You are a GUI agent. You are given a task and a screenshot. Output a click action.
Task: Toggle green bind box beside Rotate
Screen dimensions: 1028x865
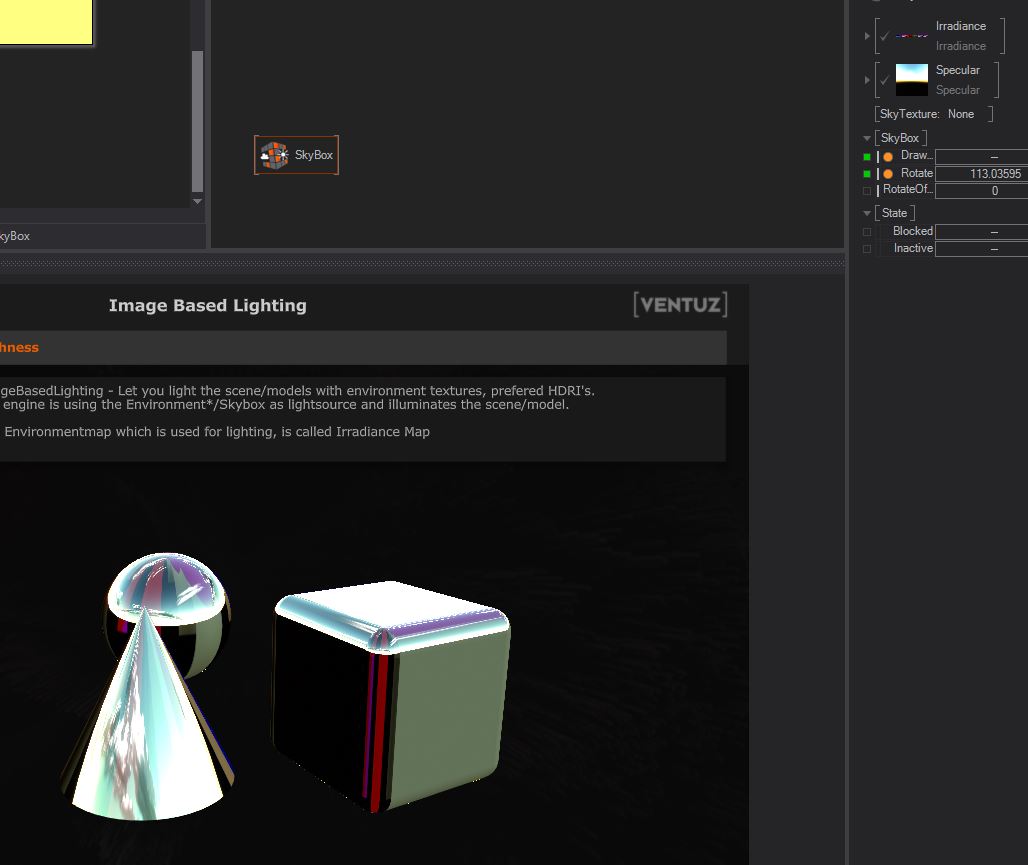click(x=867, y=174)
